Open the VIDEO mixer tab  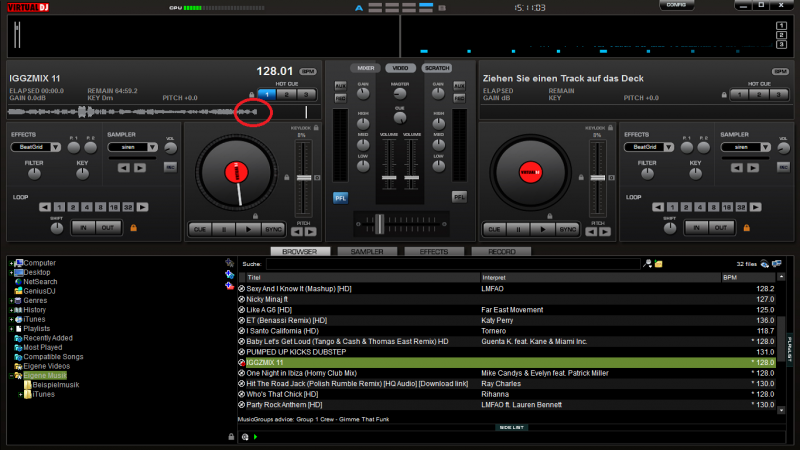click(399, 68)
